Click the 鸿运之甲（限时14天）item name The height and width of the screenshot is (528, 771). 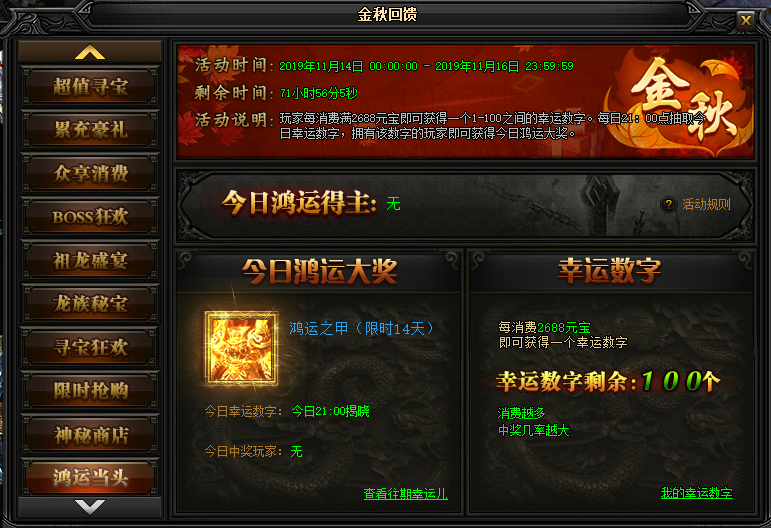tap(361, 328)
